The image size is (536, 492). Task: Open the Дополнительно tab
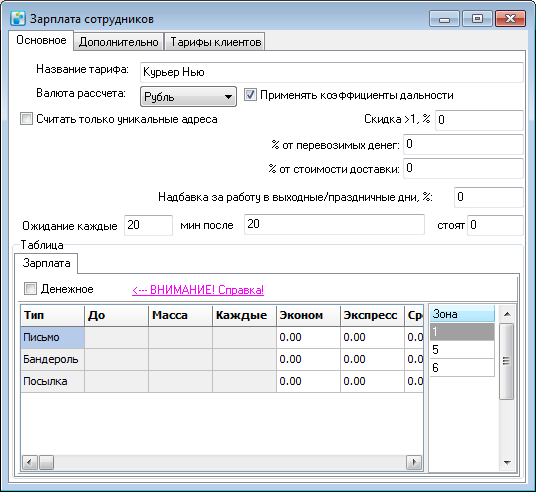coord(119,42)
